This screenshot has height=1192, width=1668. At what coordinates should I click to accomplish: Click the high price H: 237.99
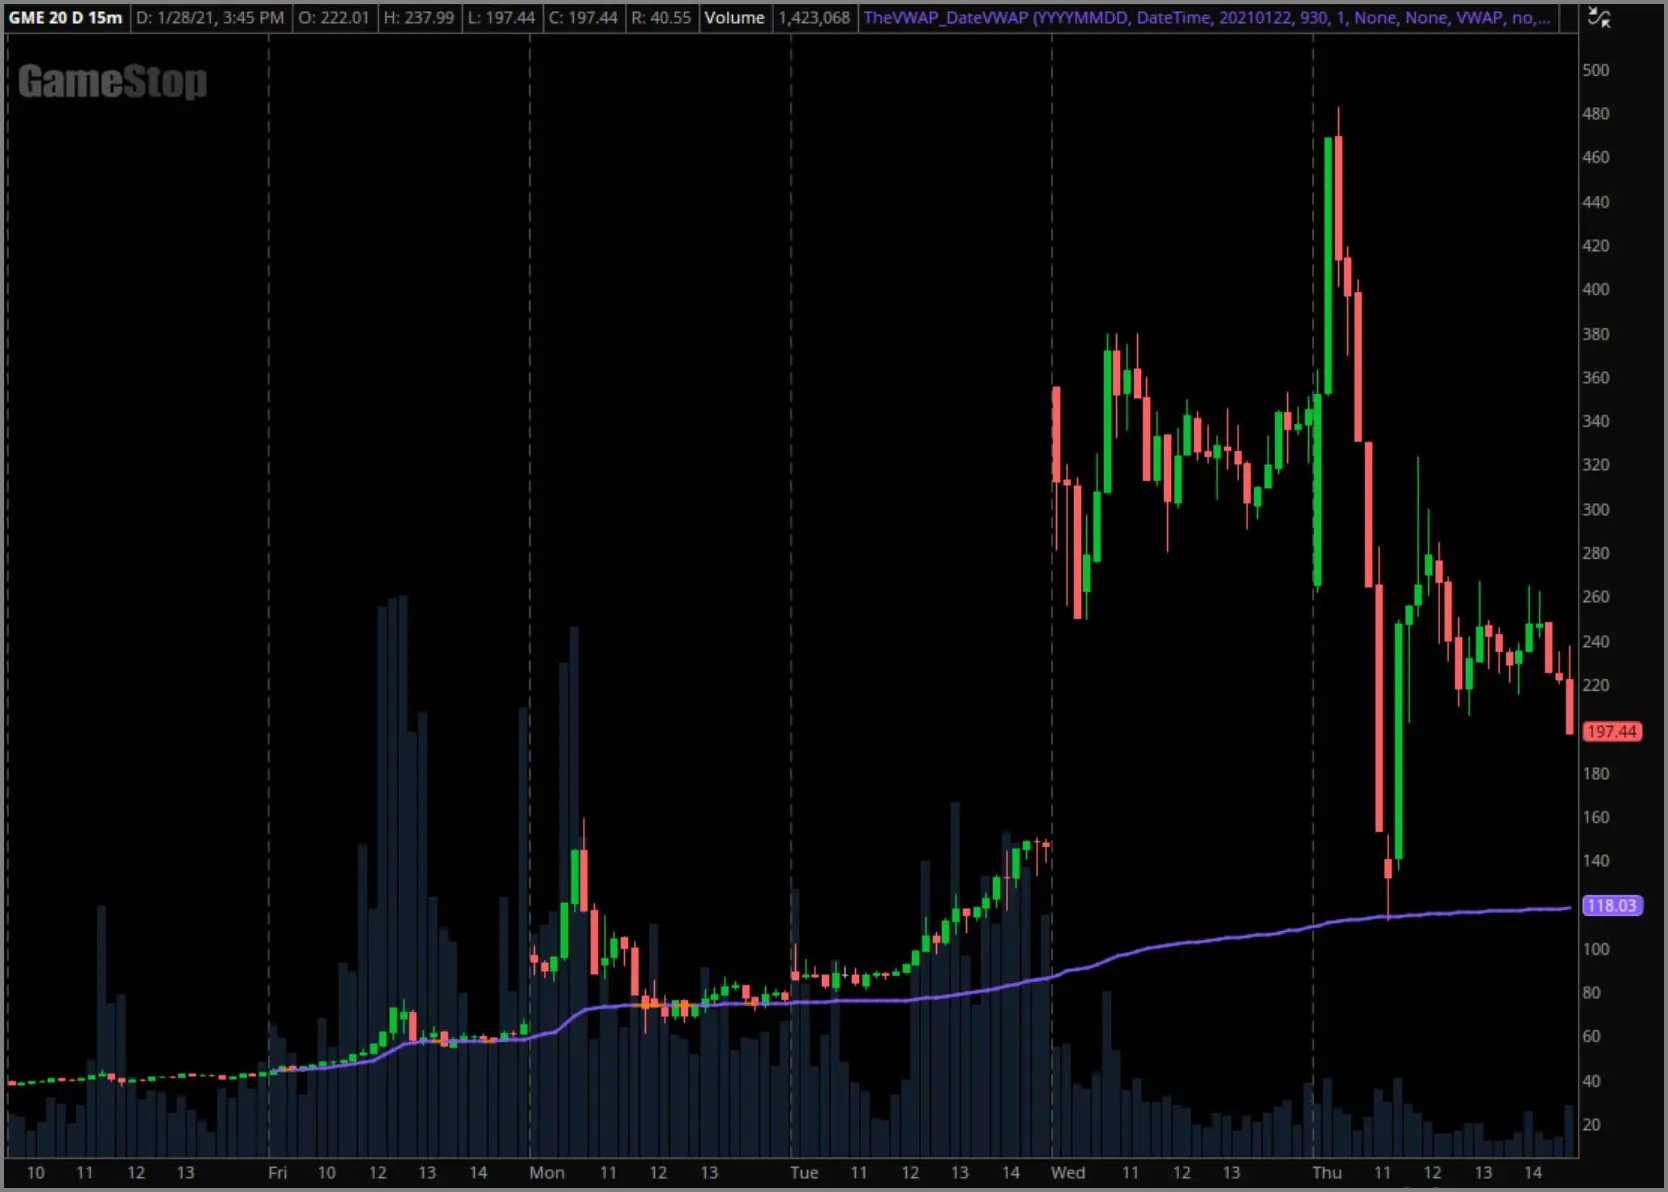pos(419,18)
